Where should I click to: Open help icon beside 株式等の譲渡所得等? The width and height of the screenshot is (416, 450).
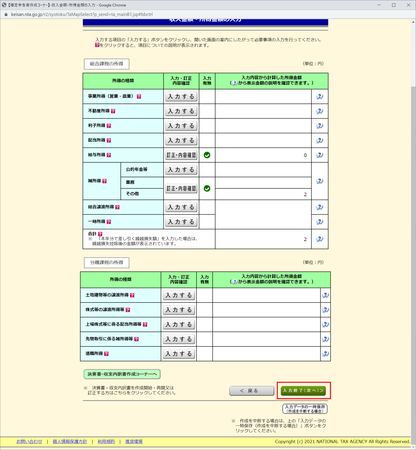pyautogui.click(x=128, y=310)
